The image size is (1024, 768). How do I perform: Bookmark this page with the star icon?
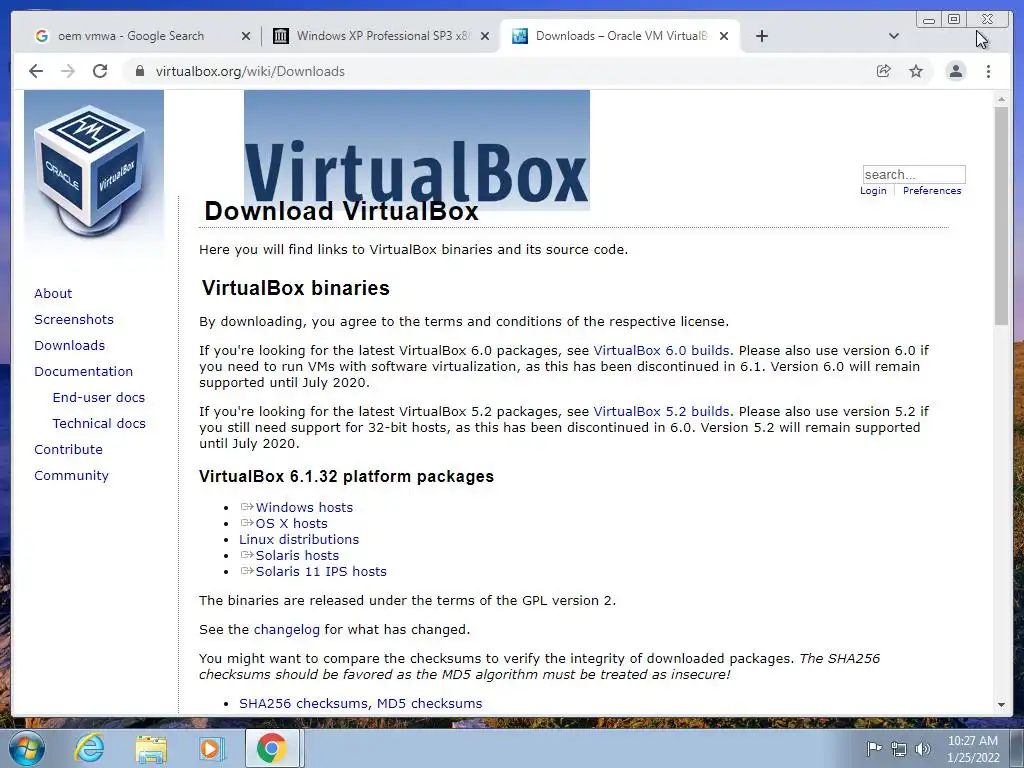coord(916,71)
